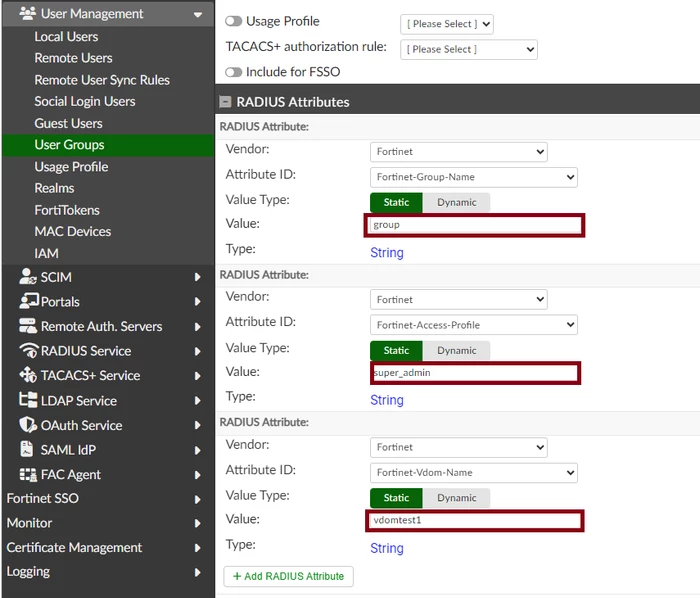Open Vendor dropdown above Fortinet-Group-Name
The width and height of the screenshot is (700, 598).
[458, 152]
